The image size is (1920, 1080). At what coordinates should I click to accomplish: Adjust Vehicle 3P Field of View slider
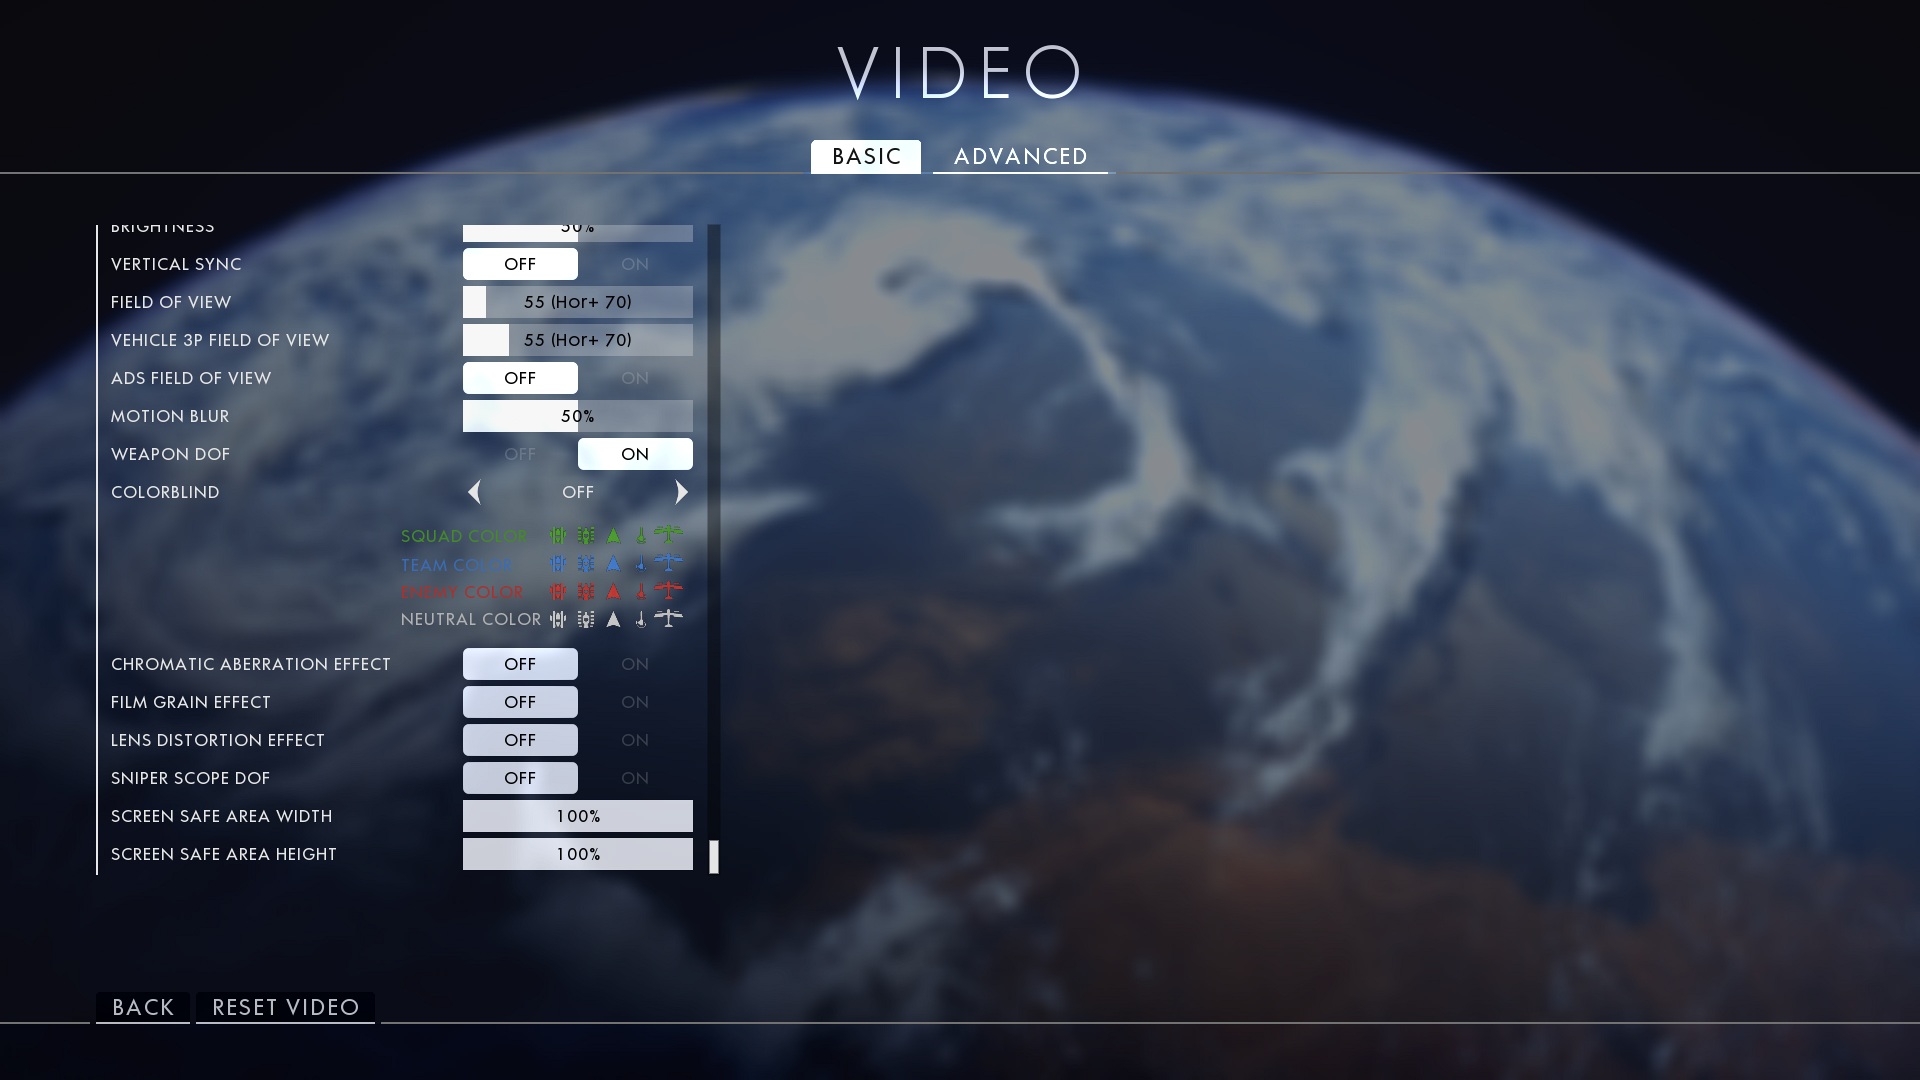[578, 340]
